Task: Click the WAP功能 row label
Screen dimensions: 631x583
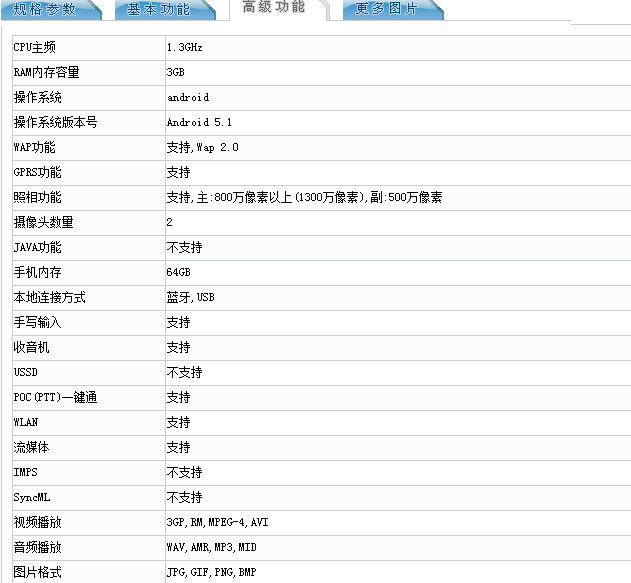Action: (34, 147)
